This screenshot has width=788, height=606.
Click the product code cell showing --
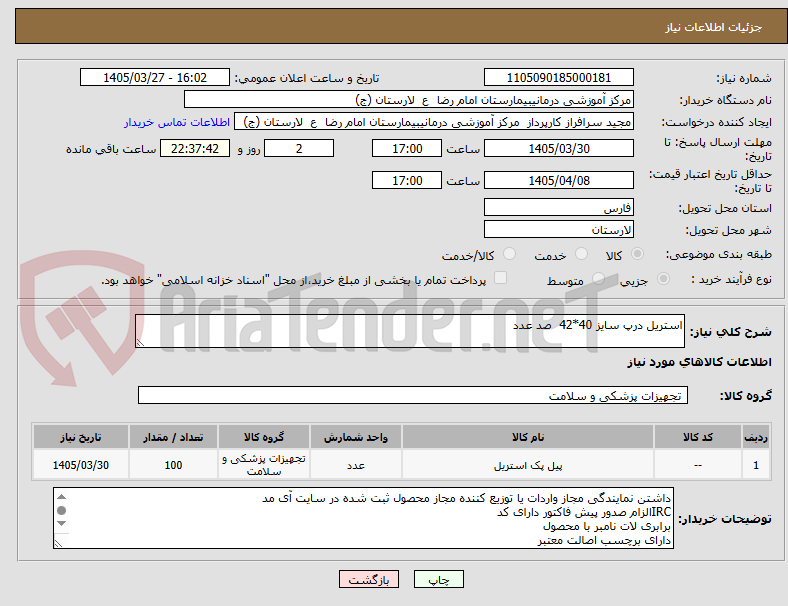pyautogui.click(x=698, y=465)
